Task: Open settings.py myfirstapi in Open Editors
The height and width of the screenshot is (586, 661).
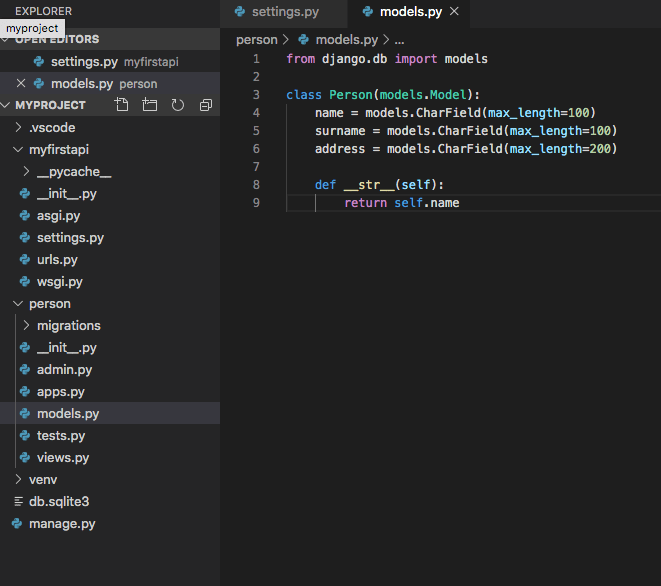Action: point(110,62)
